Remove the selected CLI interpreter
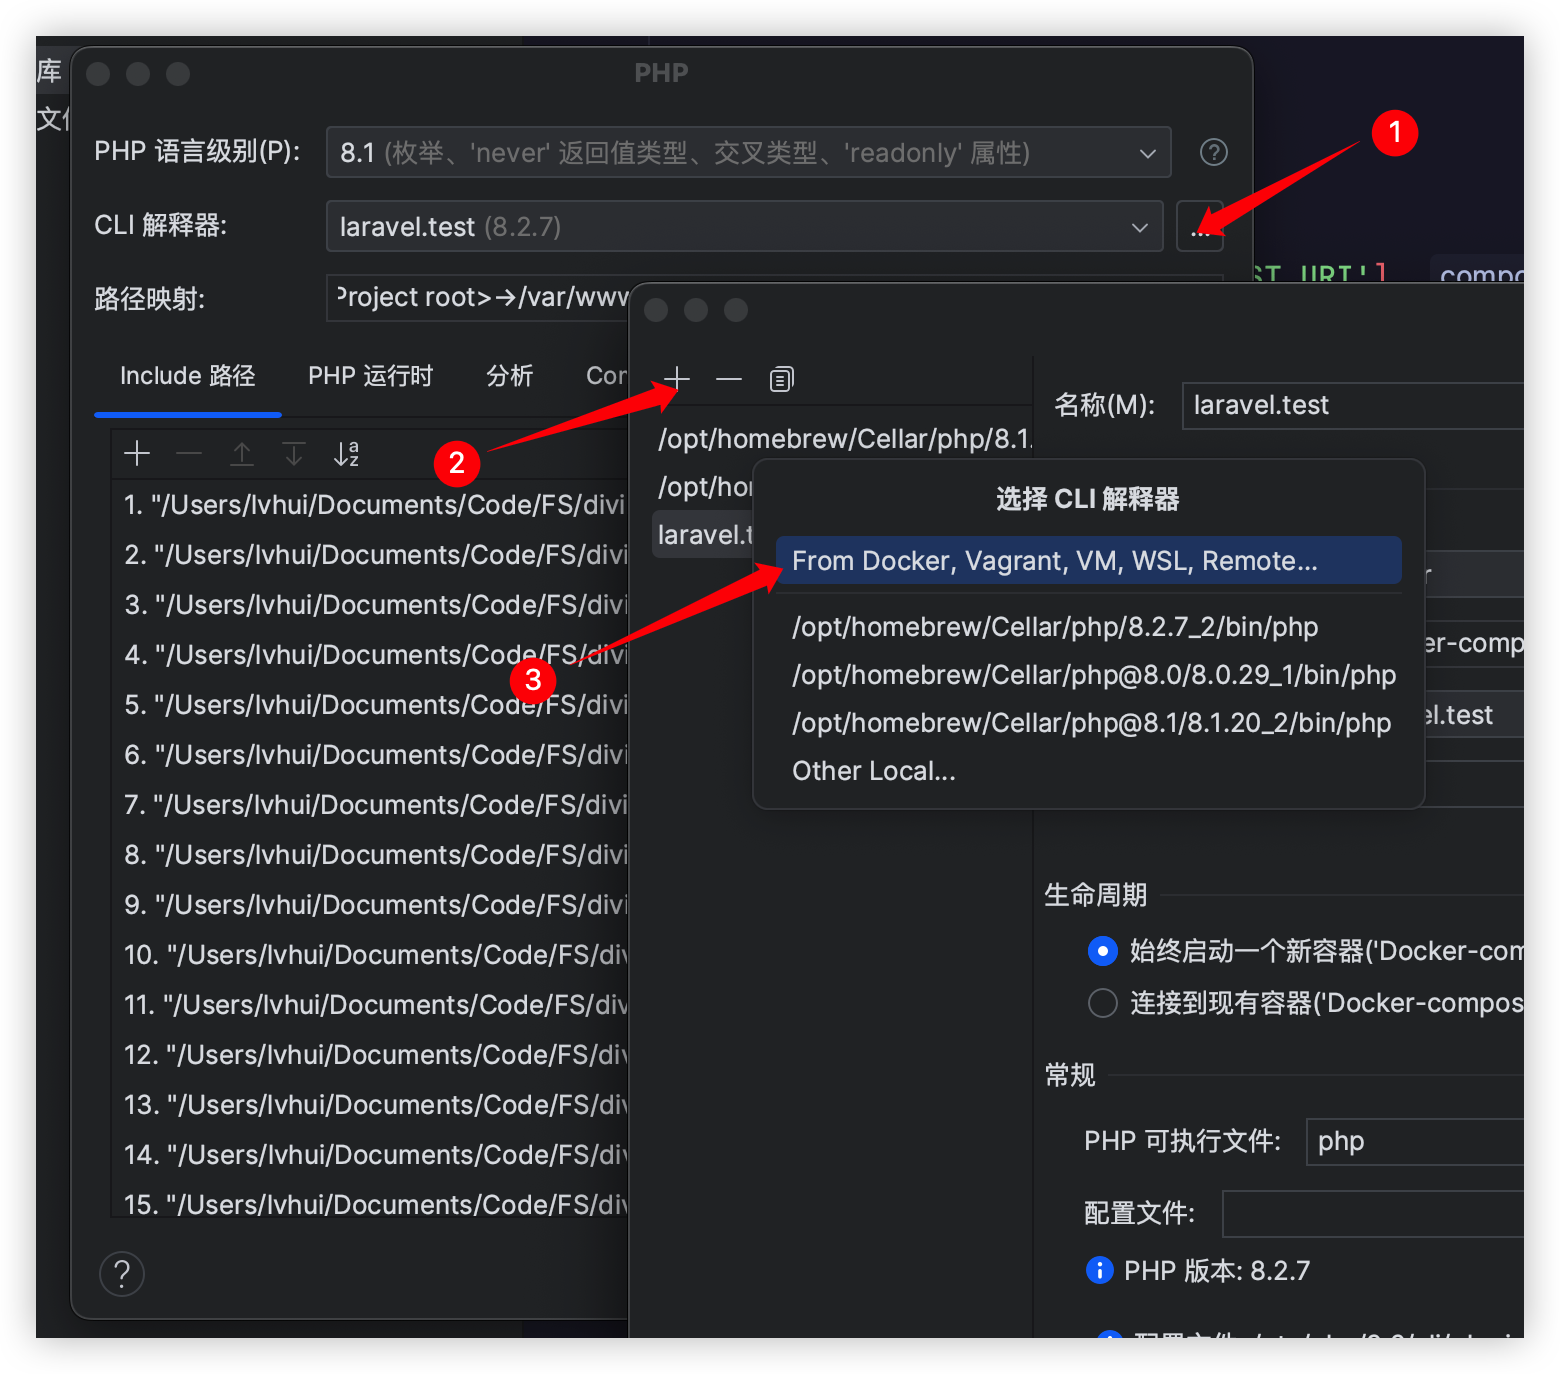 point(729,379)
